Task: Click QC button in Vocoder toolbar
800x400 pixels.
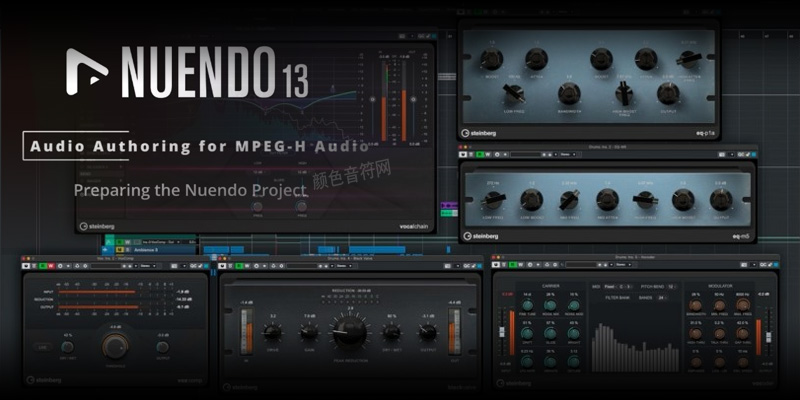Action: click(x=763, y=265)
